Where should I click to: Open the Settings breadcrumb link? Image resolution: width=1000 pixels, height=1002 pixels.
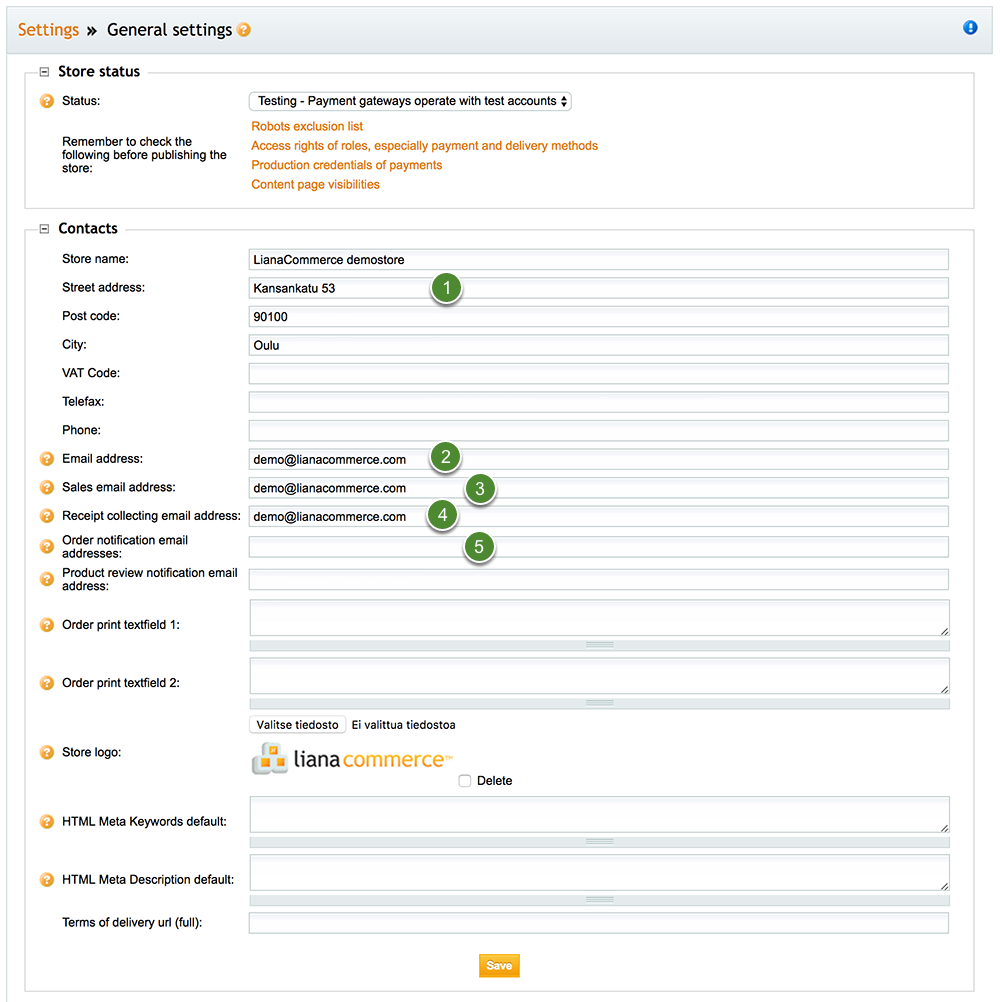coord(49,30)
